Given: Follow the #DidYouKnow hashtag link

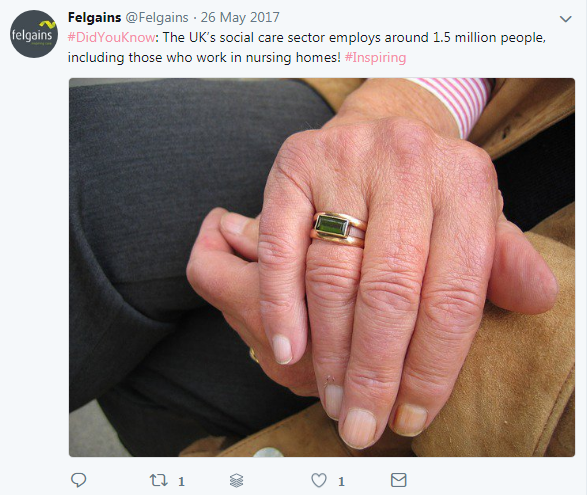Looking at the screenshot, I should [111, 37].
